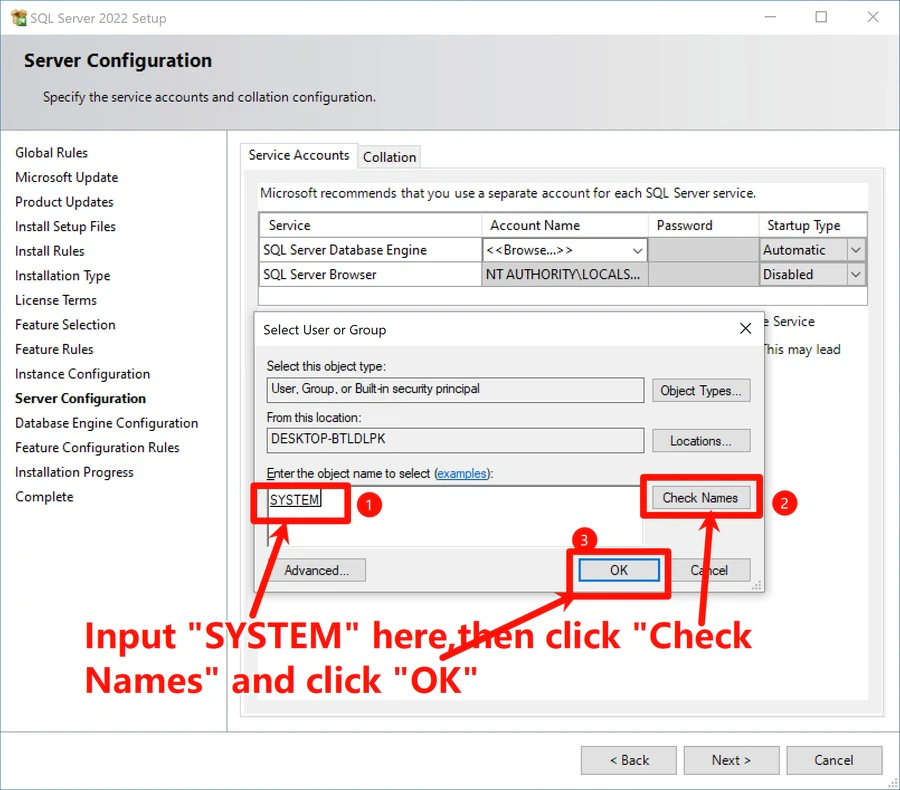Close the Select User or Group dialog
Screen dimensions: 900x790
pyautogui.click(x=745, y=328)
